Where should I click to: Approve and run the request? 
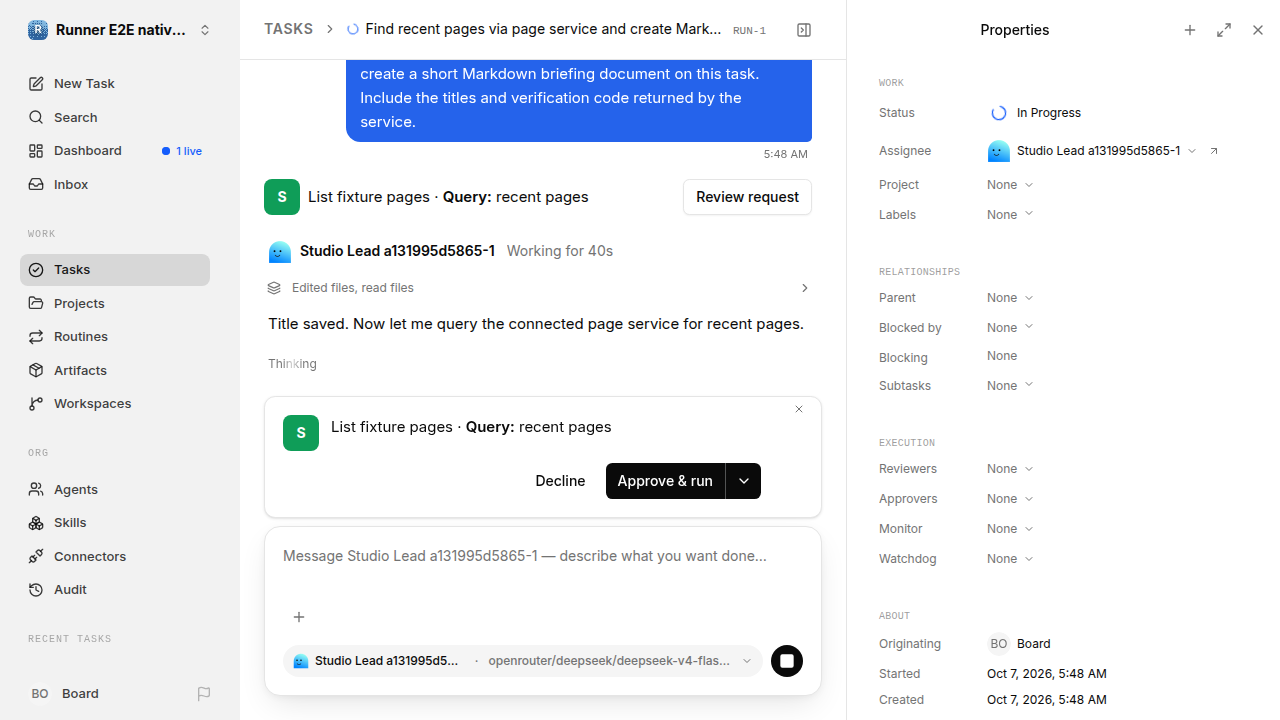click(665, 481)
